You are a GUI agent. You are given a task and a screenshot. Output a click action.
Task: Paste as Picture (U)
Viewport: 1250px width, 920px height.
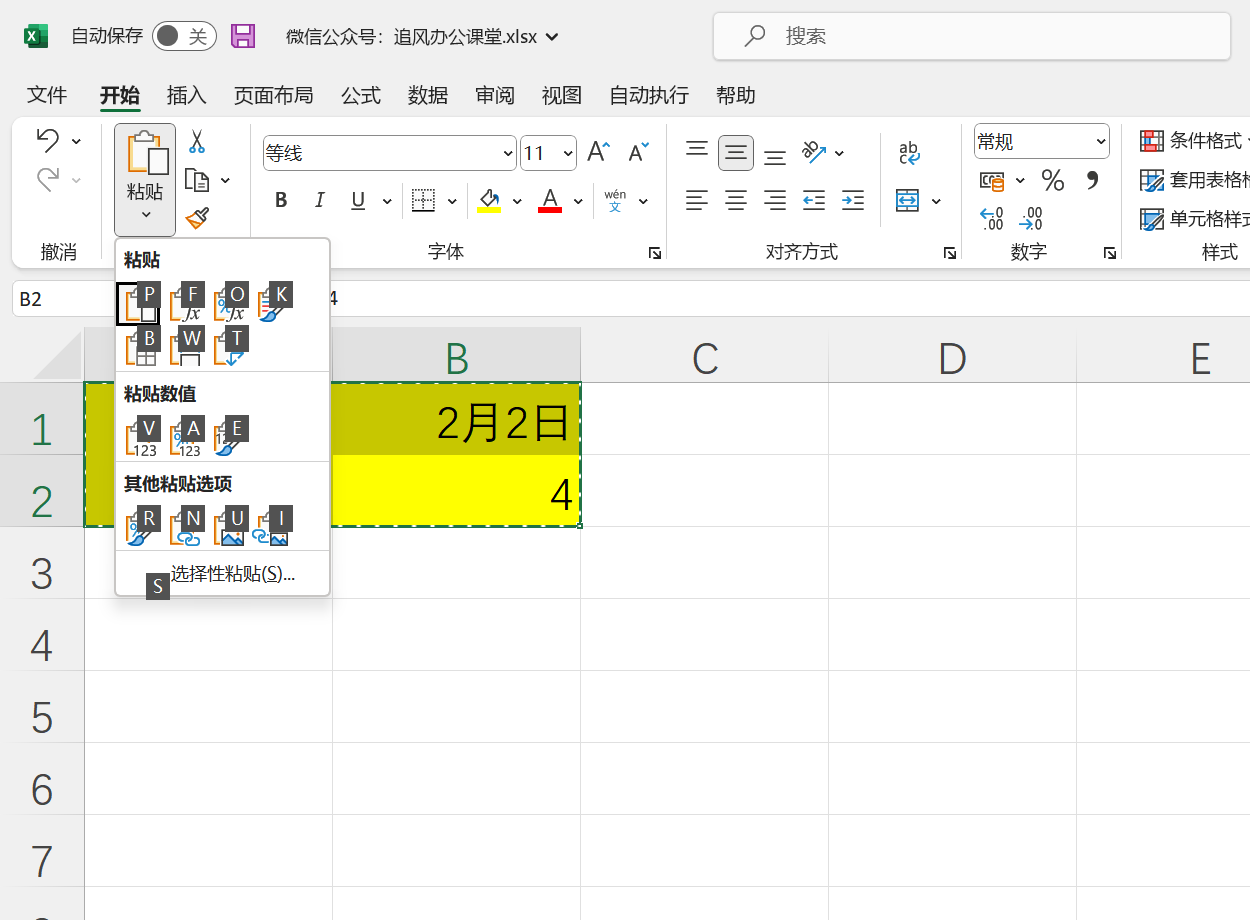229,527
